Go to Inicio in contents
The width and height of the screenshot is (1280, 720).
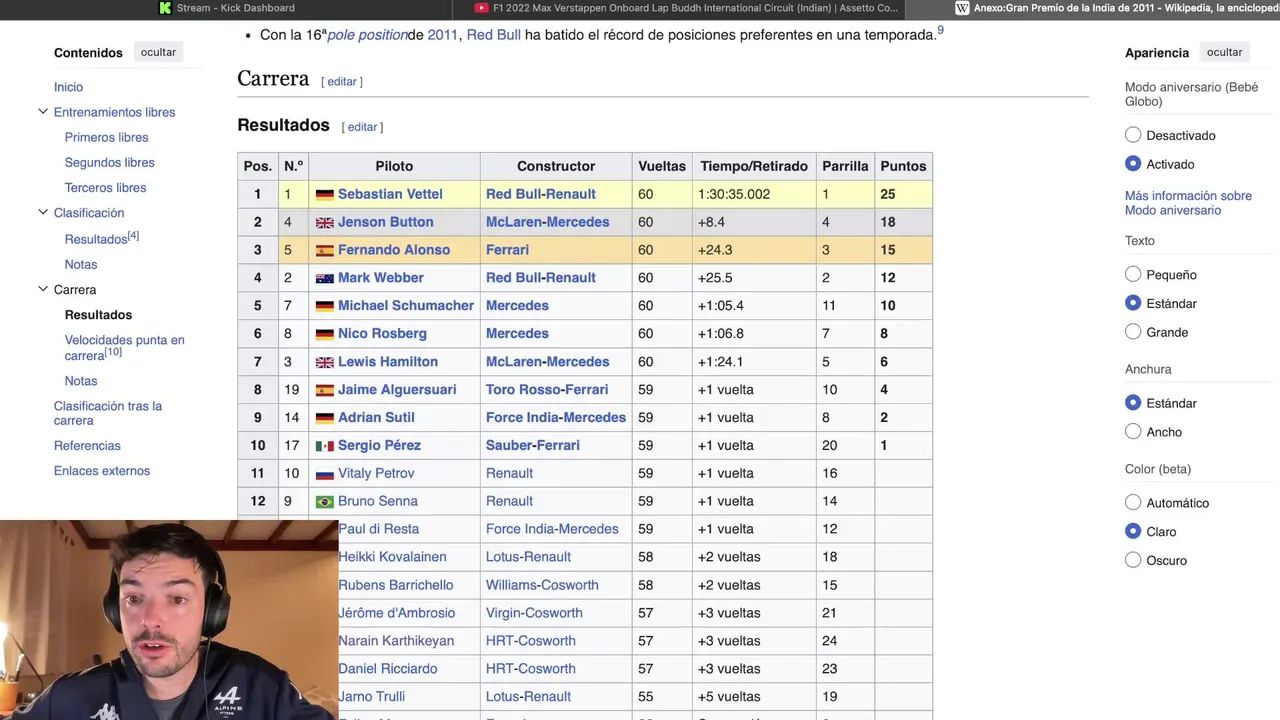68,87
